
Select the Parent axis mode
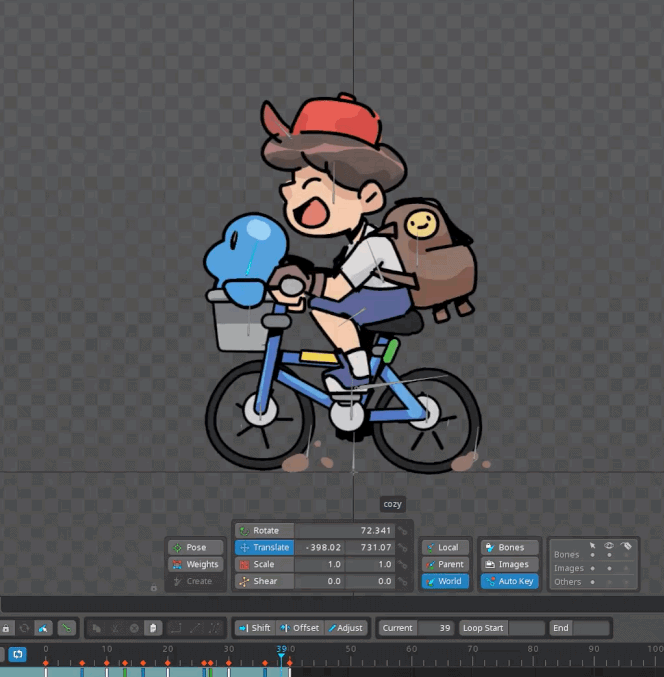coord(444,565)
